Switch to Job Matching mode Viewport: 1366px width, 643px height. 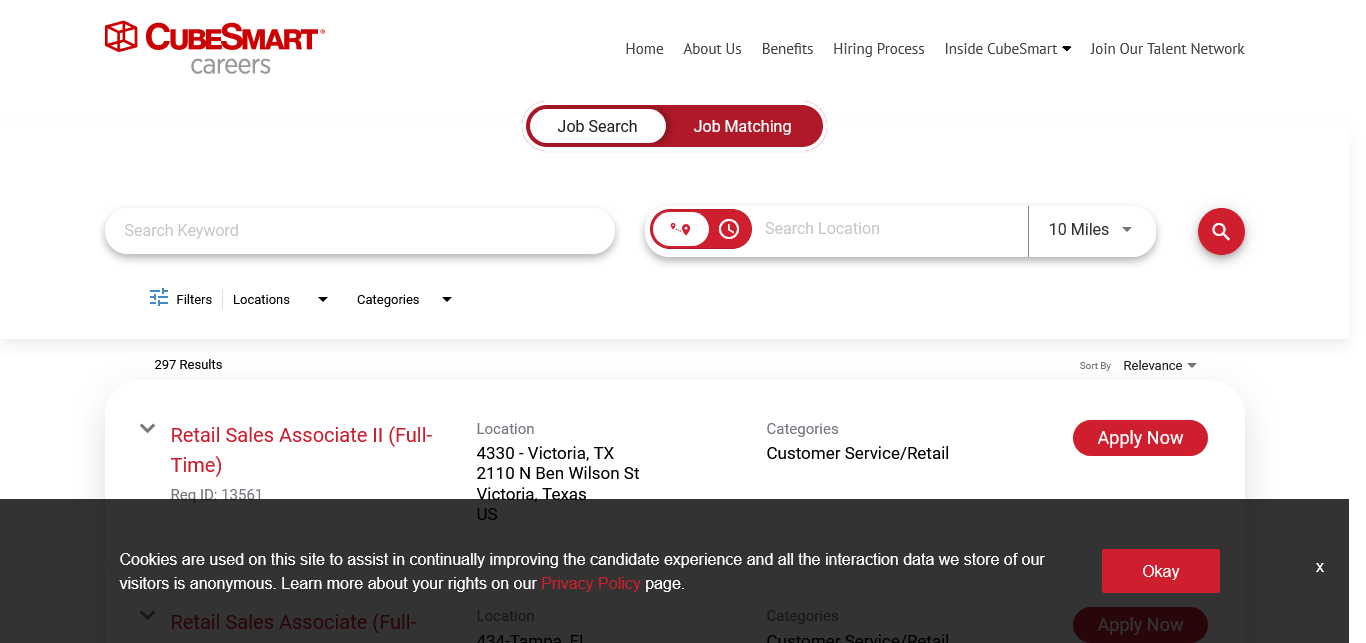pyautogui.click(x=742, y=127)
